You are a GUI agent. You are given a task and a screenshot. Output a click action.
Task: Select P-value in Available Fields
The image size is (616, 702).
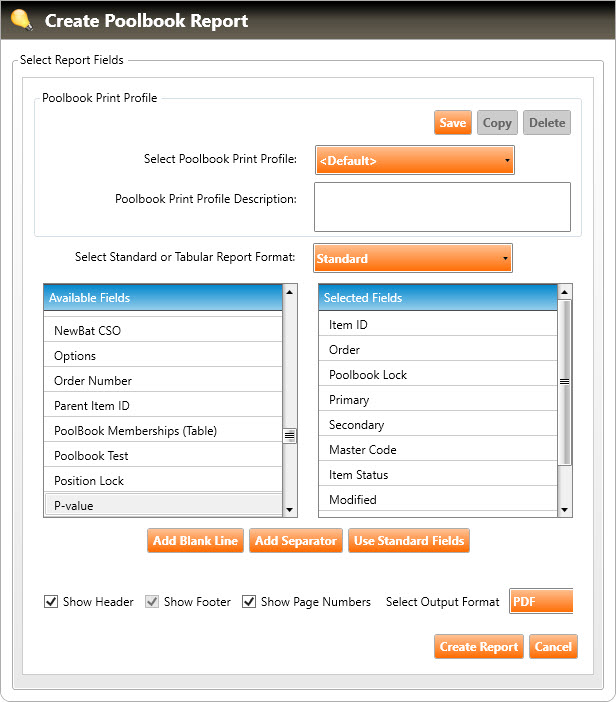pos(163,505)
